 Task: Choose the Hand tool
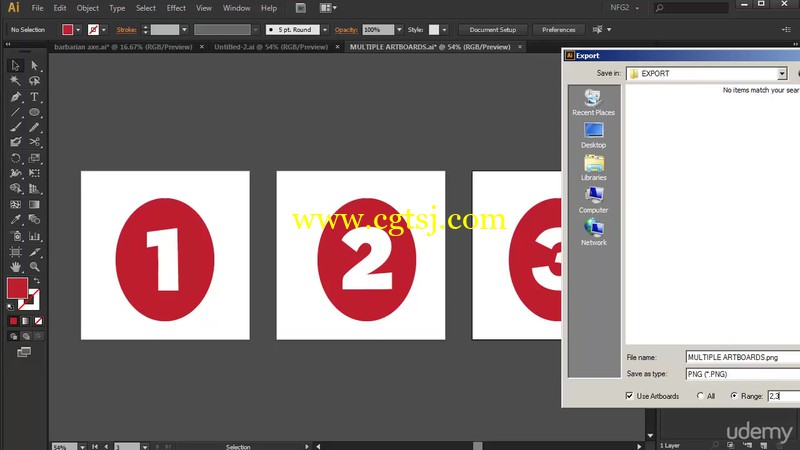coord(15,266)
